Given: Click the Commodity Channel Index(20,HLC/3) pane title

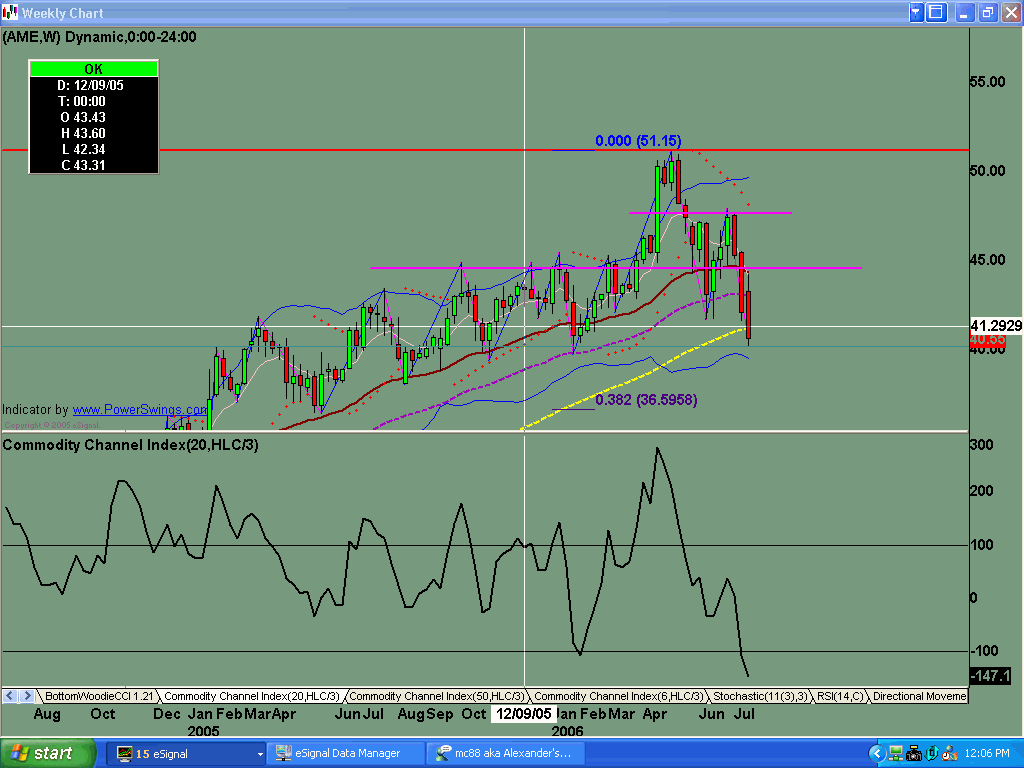Looking at the screenshot, I should 131,445.
